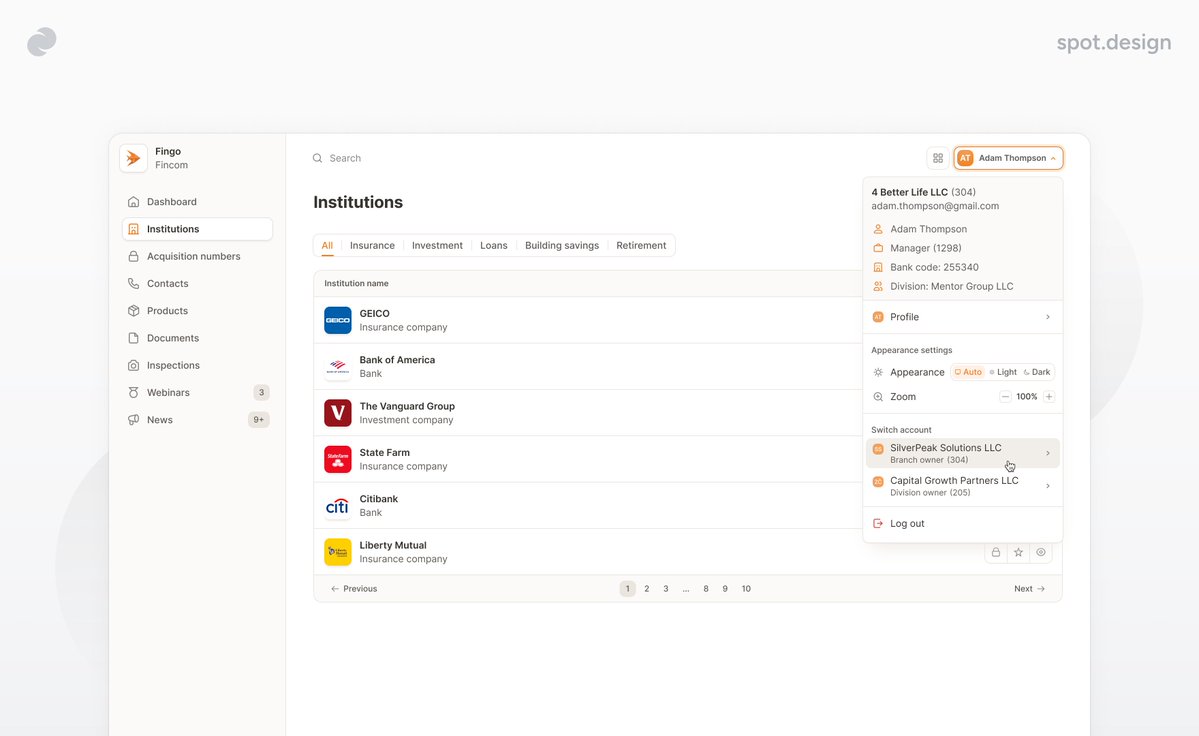
Task: Collapse the Adam Thompson account dropdown
Action: click(x=1009, y=158)
